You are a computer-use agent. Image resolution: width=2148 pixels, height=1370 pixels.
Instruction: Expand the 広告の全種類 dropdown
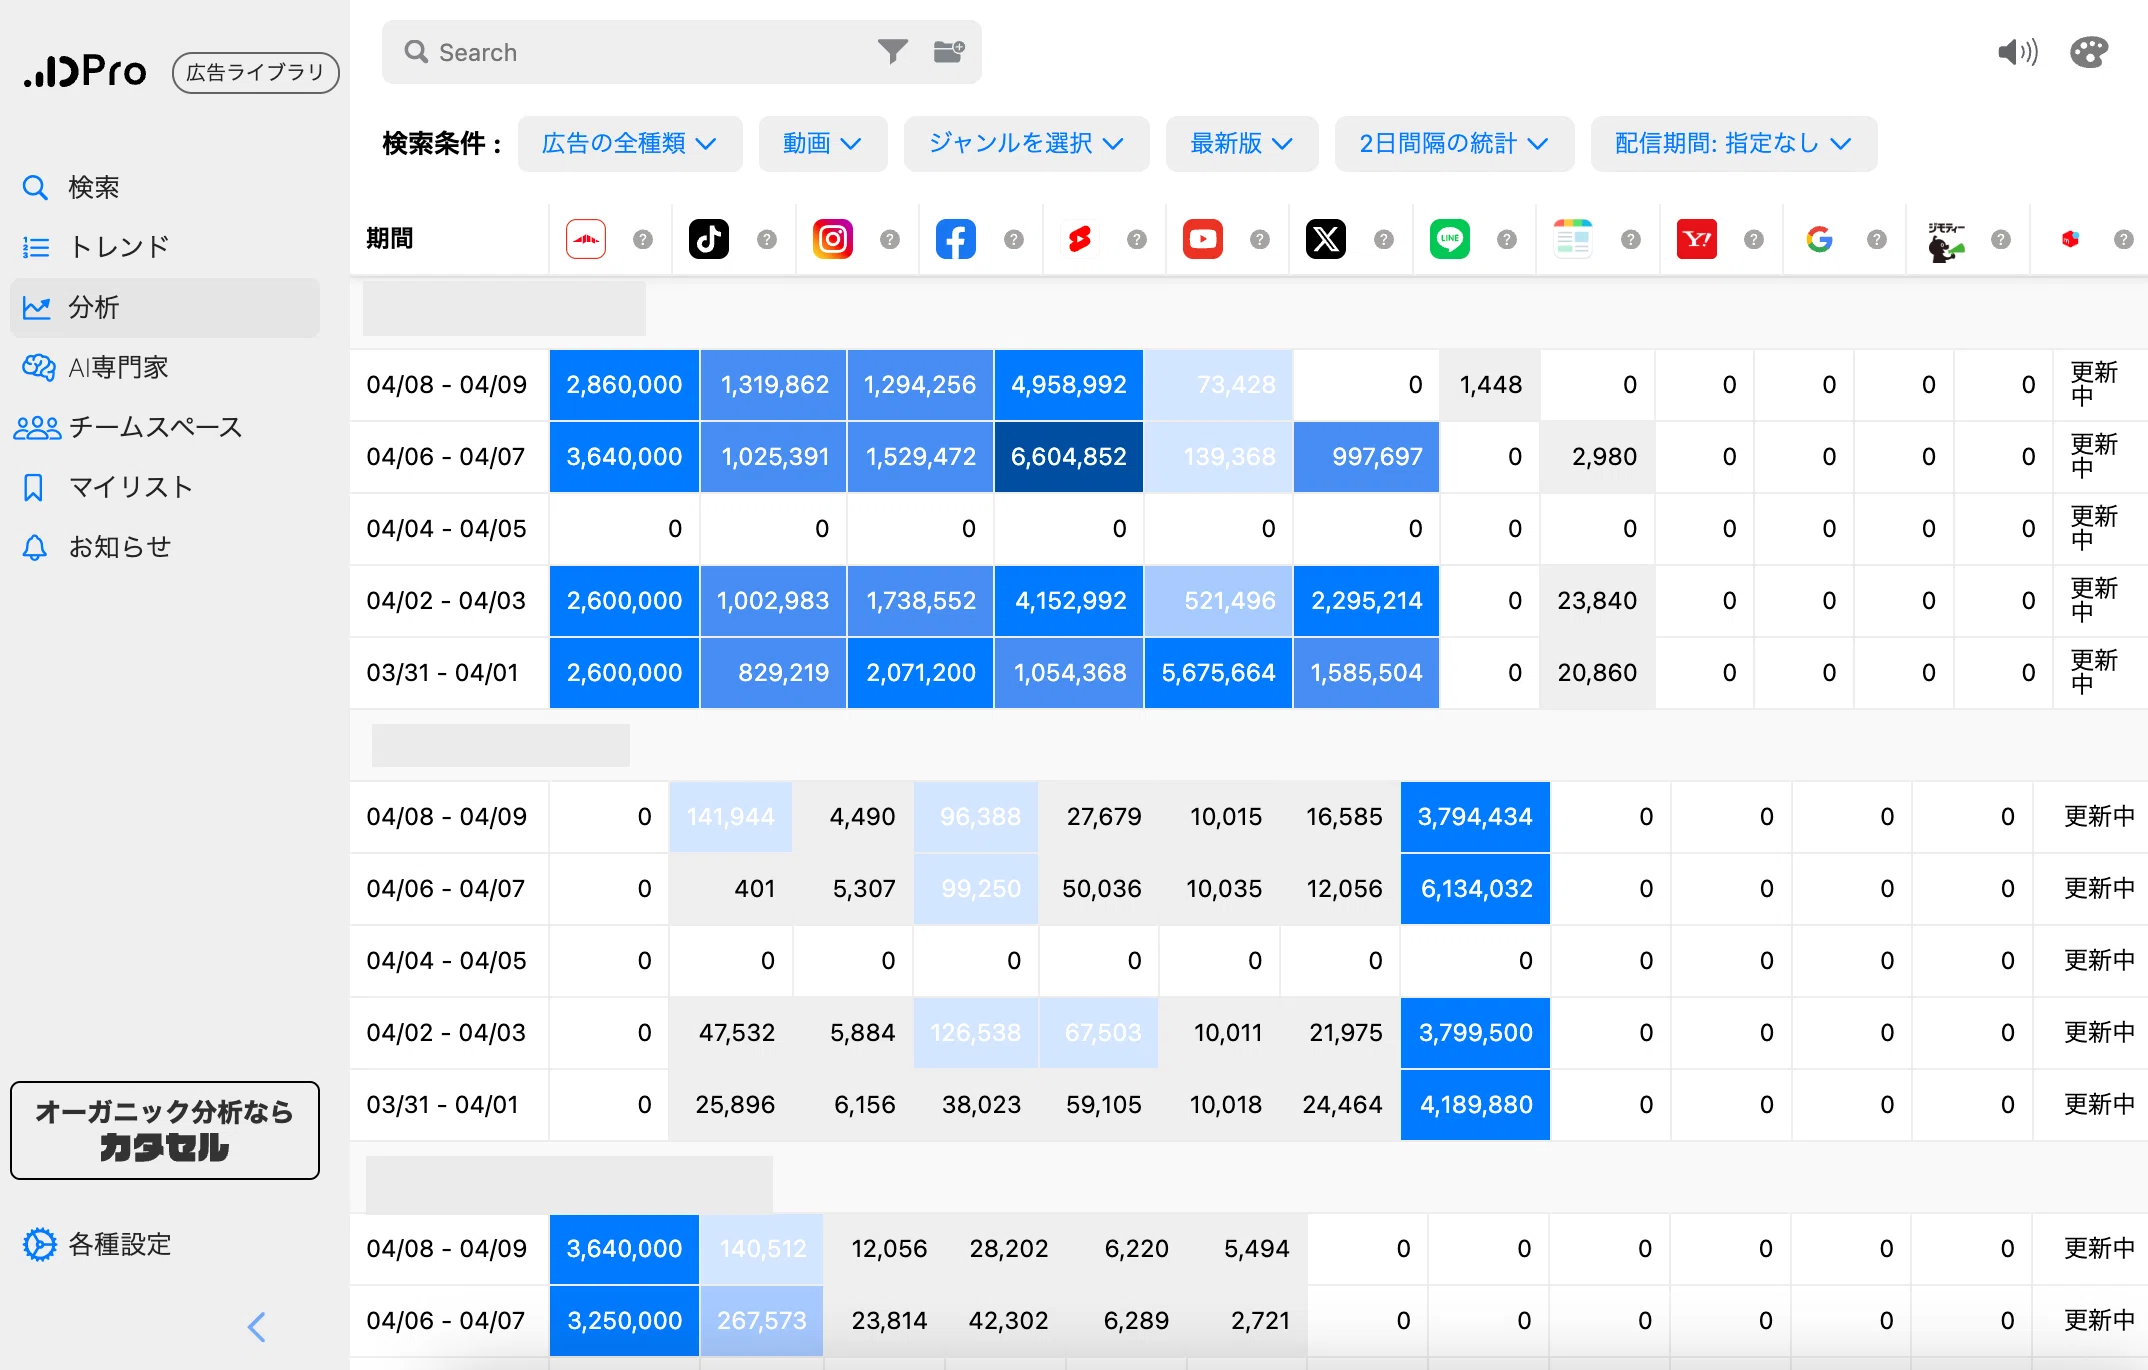pos(630,144)
